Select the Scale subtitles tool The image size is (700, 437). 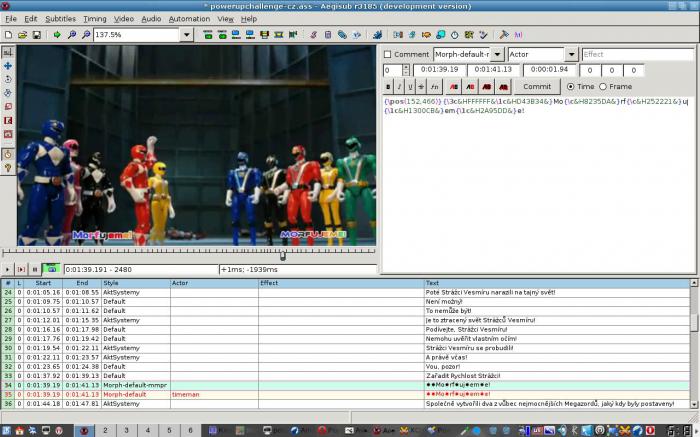click(8, 106)
